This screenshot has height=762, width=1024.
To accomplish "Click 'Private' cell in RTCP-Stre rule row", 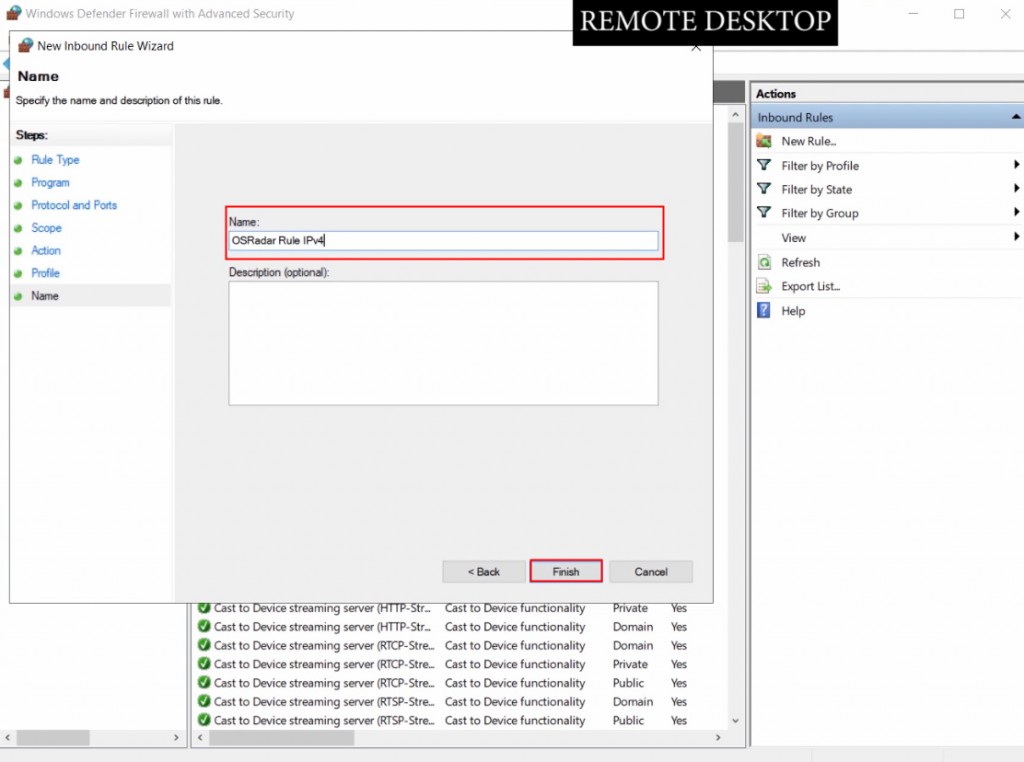I will [630, 665].
